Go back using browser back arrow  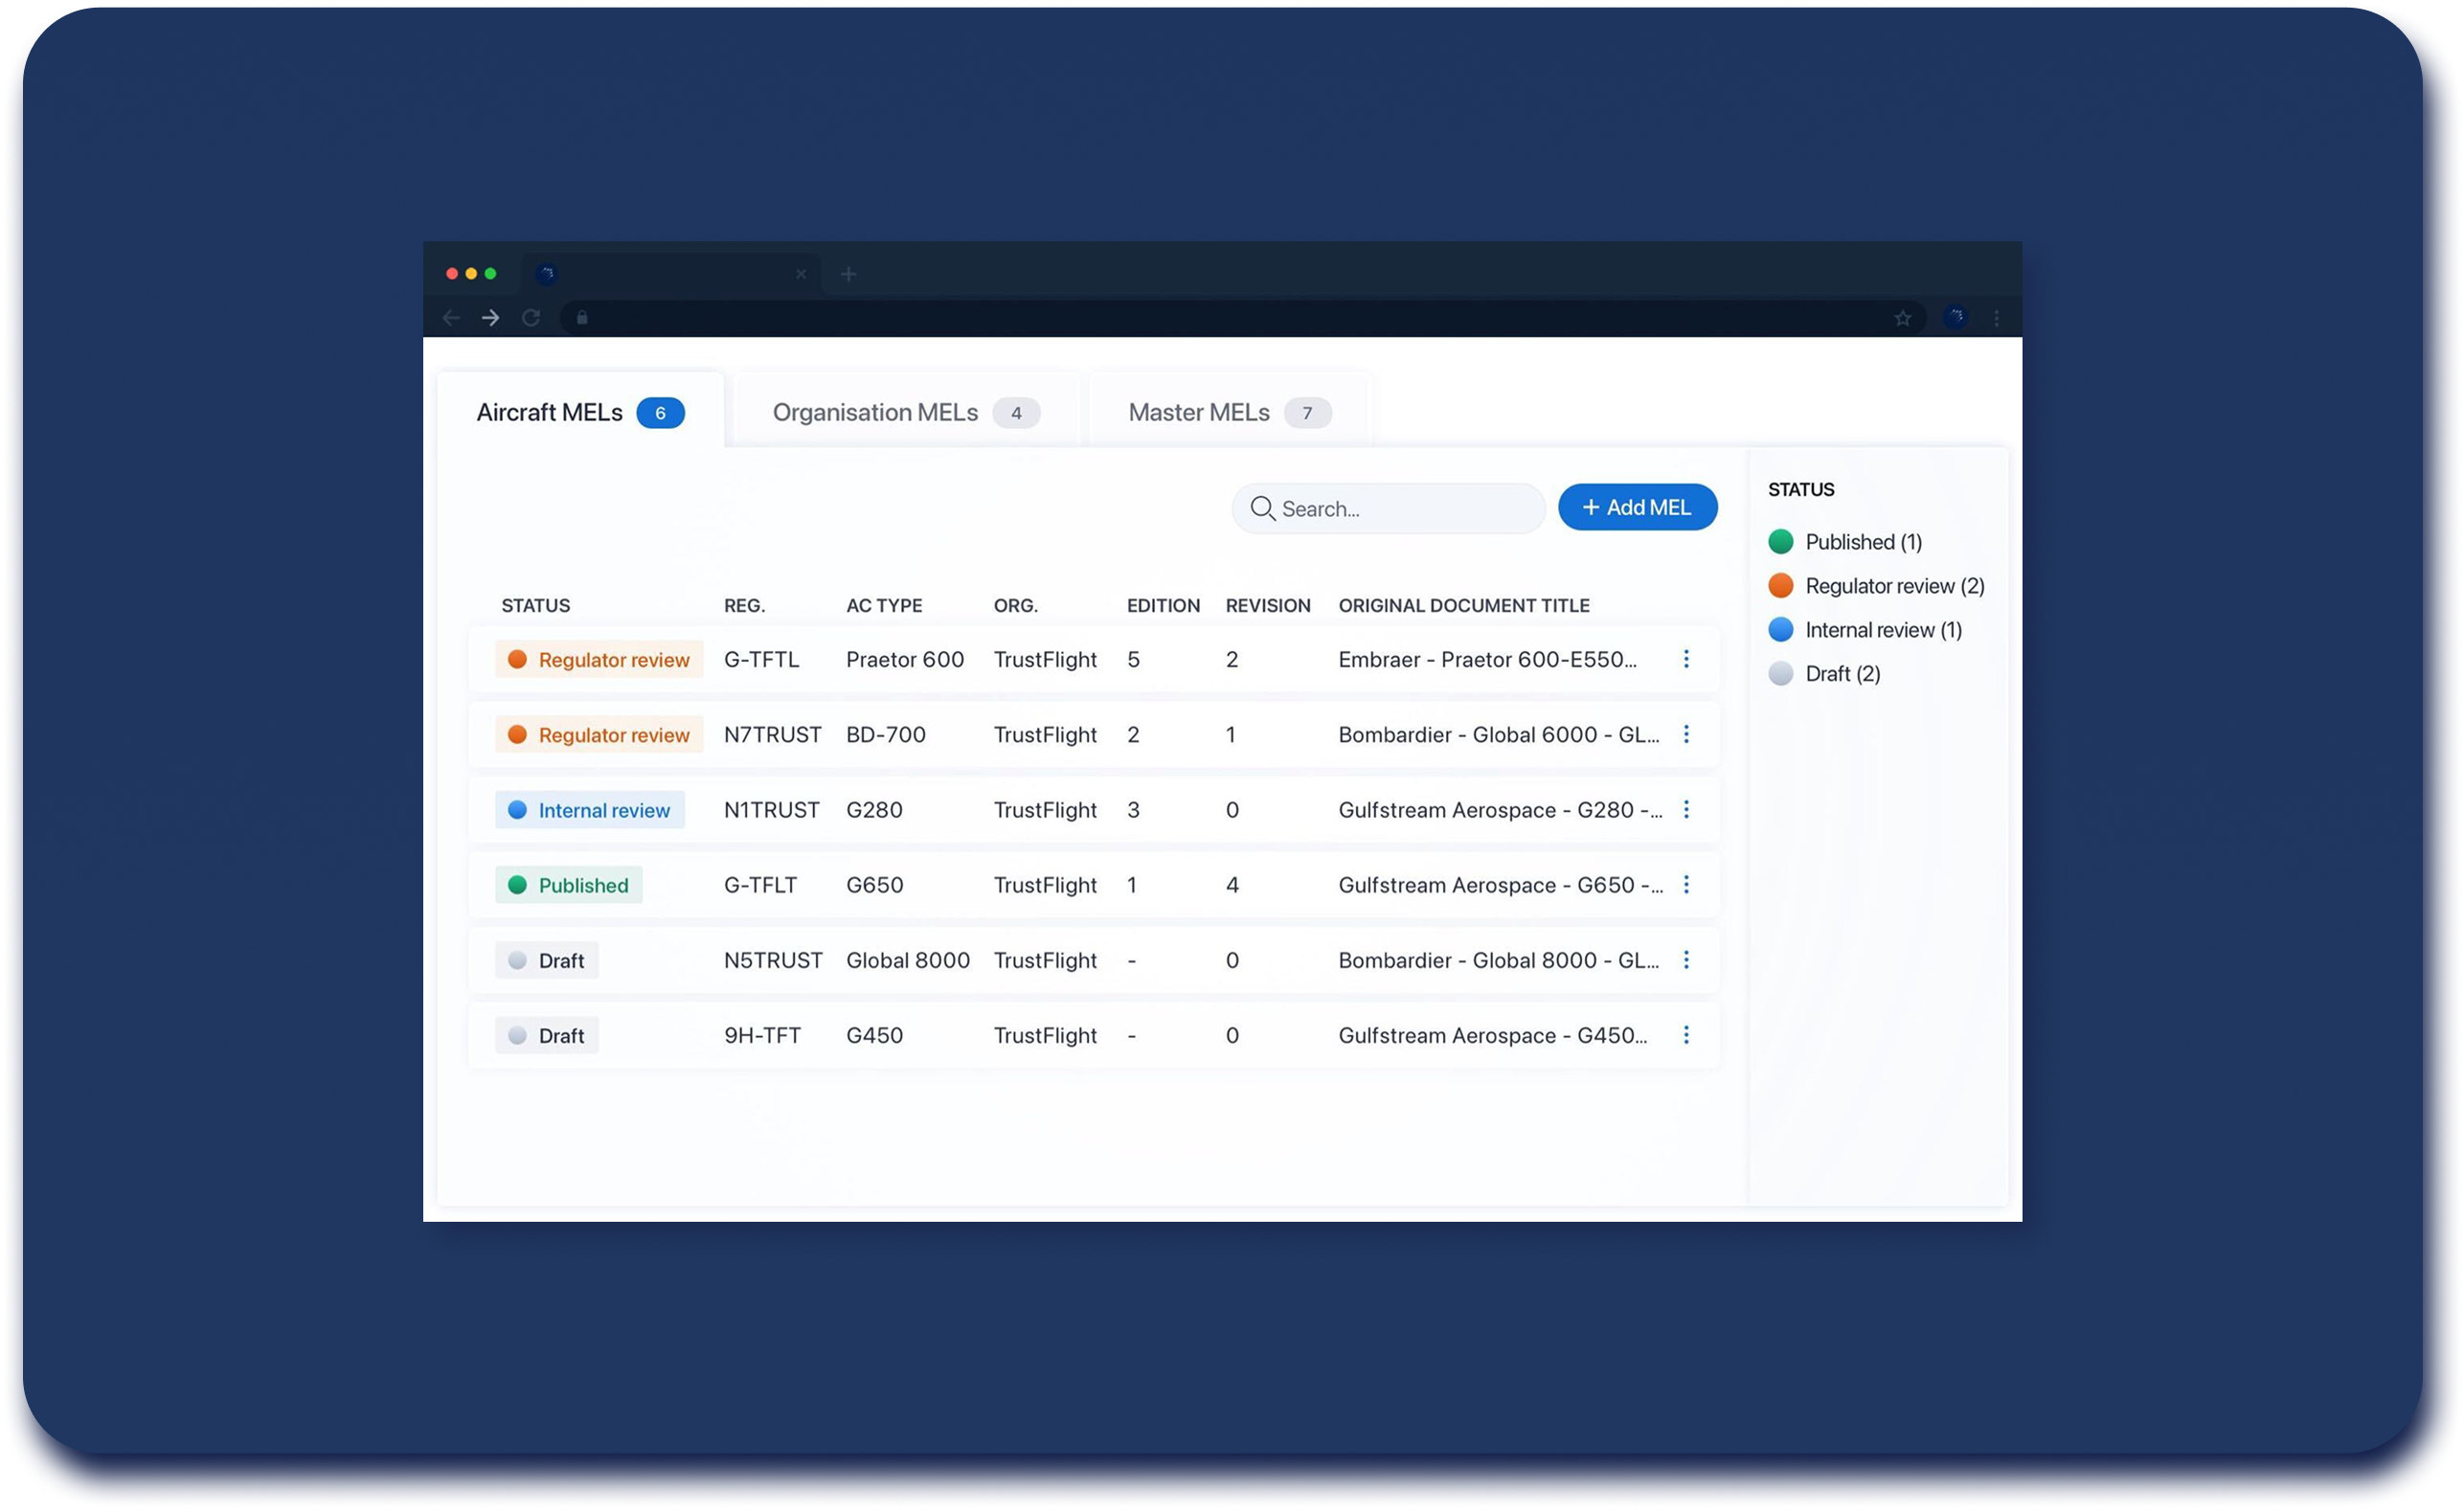pyautogui.click(x=451, y=318)
